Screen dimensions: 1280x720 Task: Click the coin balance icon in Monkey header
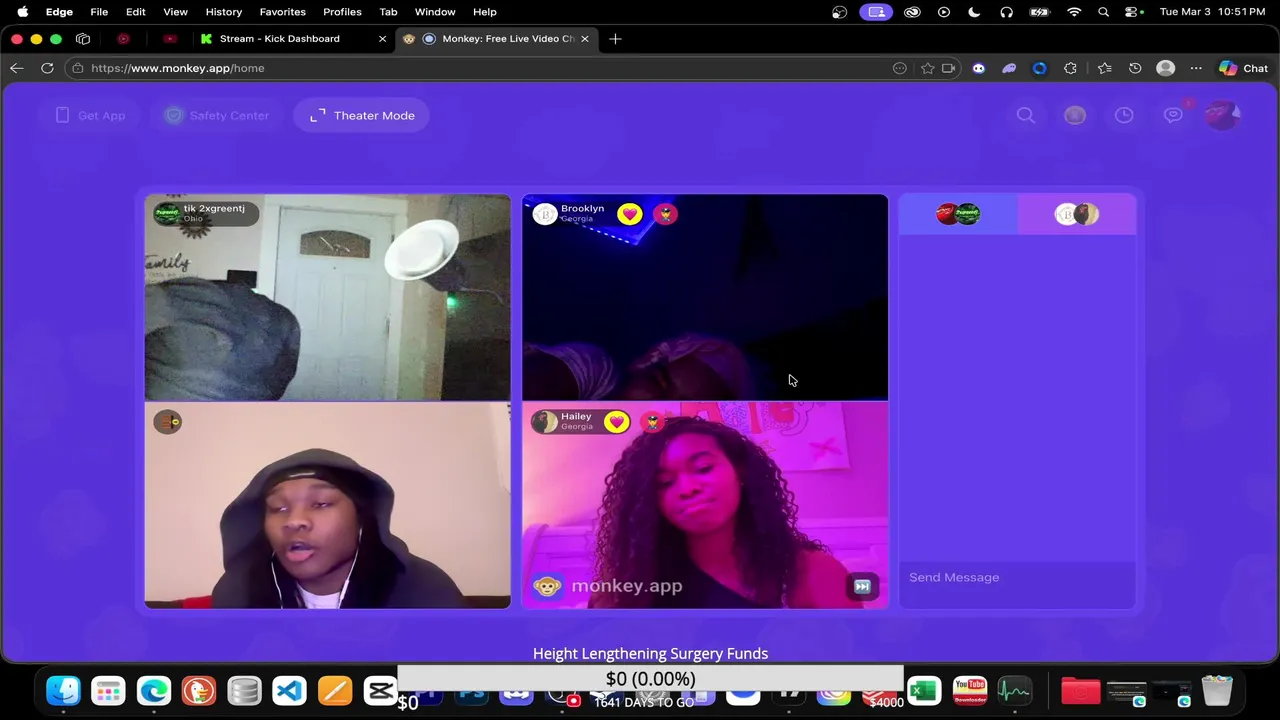tap(1075, 115)
